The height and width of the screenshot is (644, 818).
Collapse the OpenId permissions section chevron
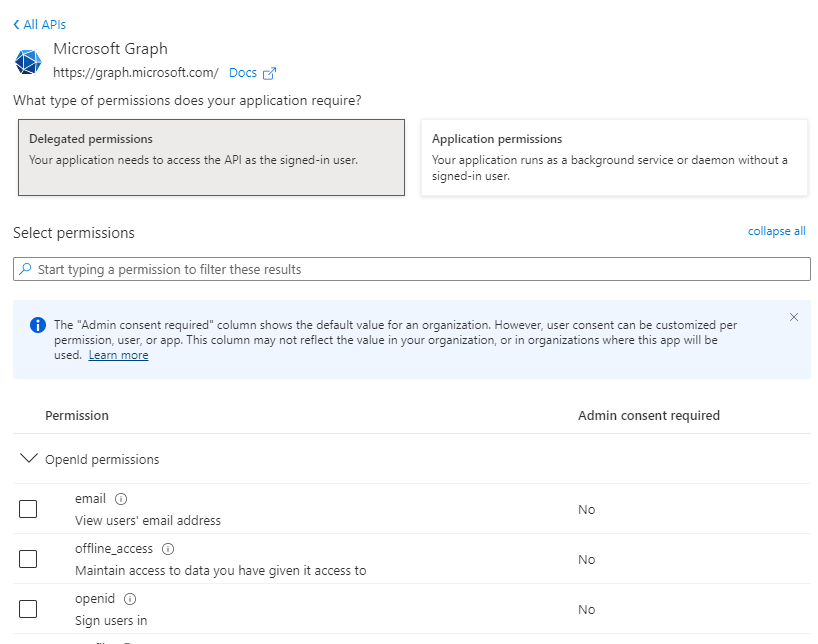click(29, 459)
